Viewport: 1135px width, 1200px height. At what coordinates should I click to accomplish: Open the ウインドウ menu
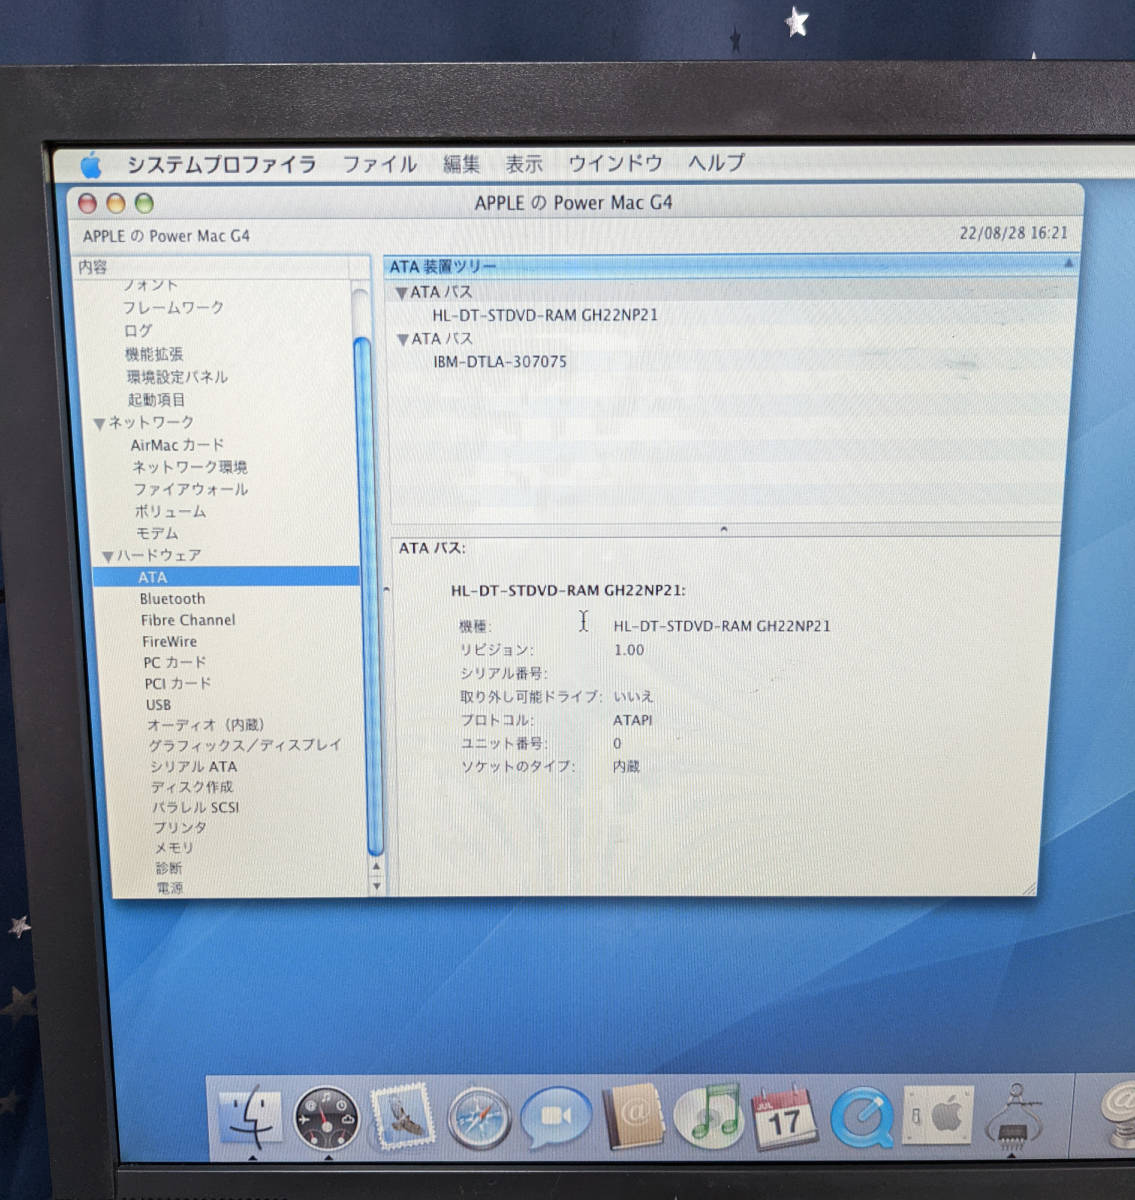click(615, 163)
